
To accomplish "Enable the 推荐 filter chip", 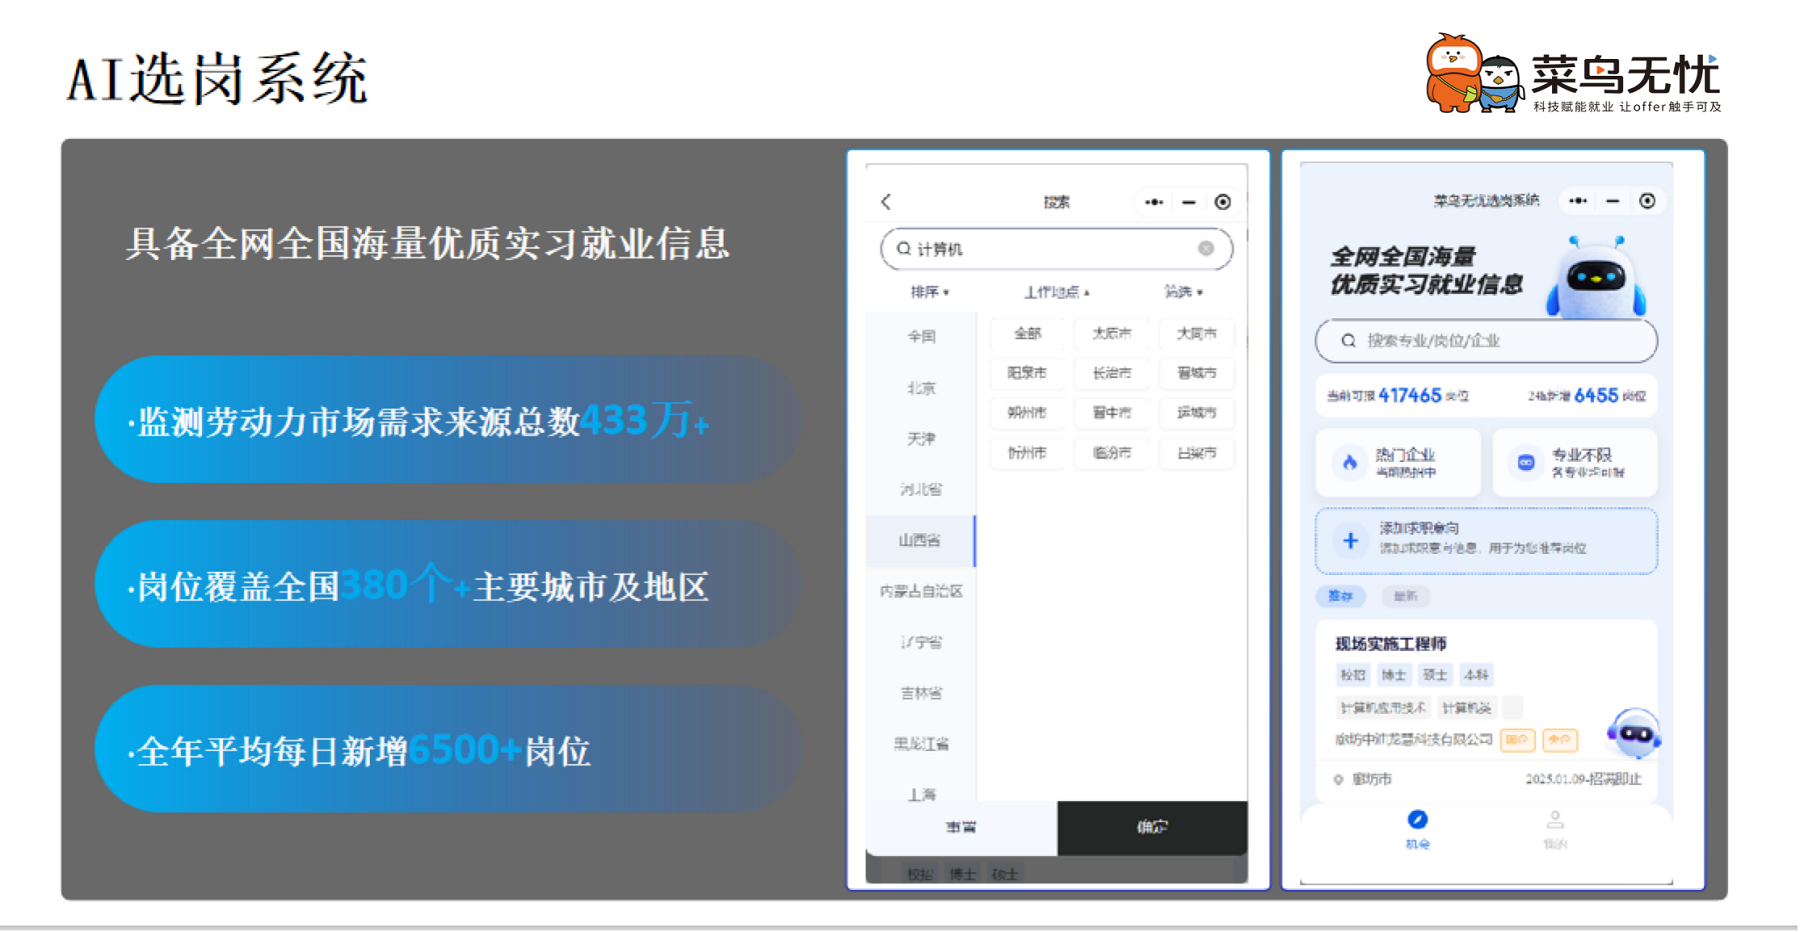I will click(x=1341, y=597).
